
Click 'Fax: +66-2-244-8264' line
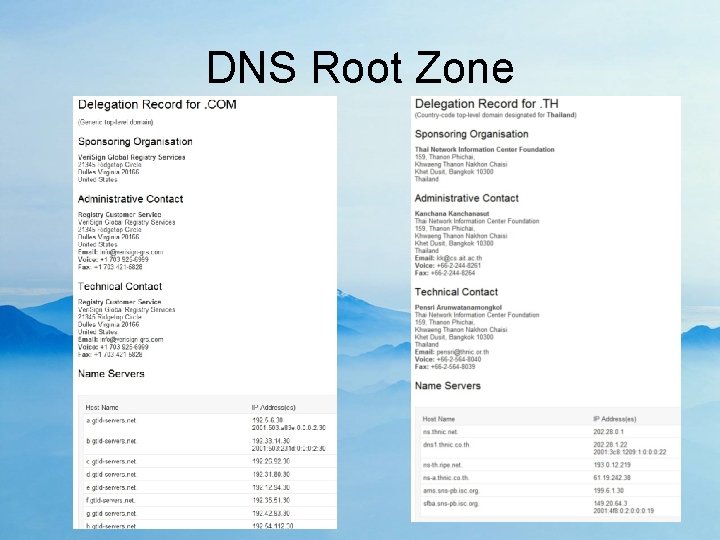[445, 273]
